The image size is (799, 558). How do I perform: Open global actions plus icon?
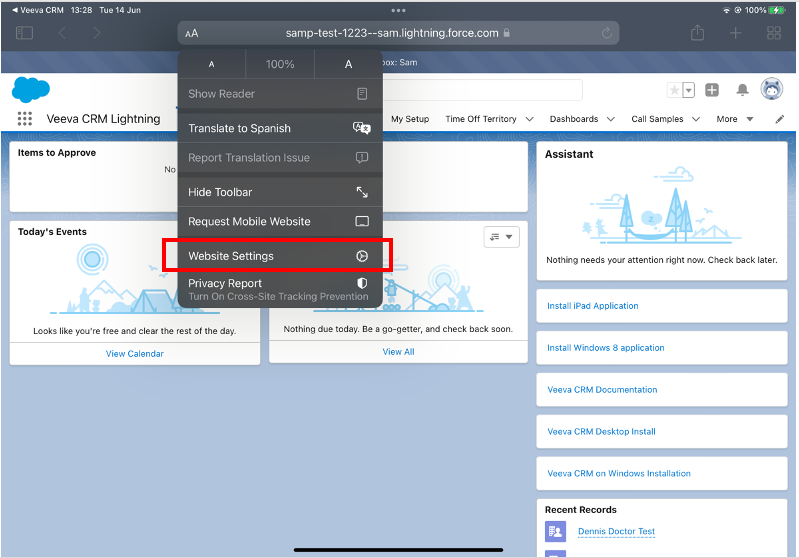click(x=712, y=90)
